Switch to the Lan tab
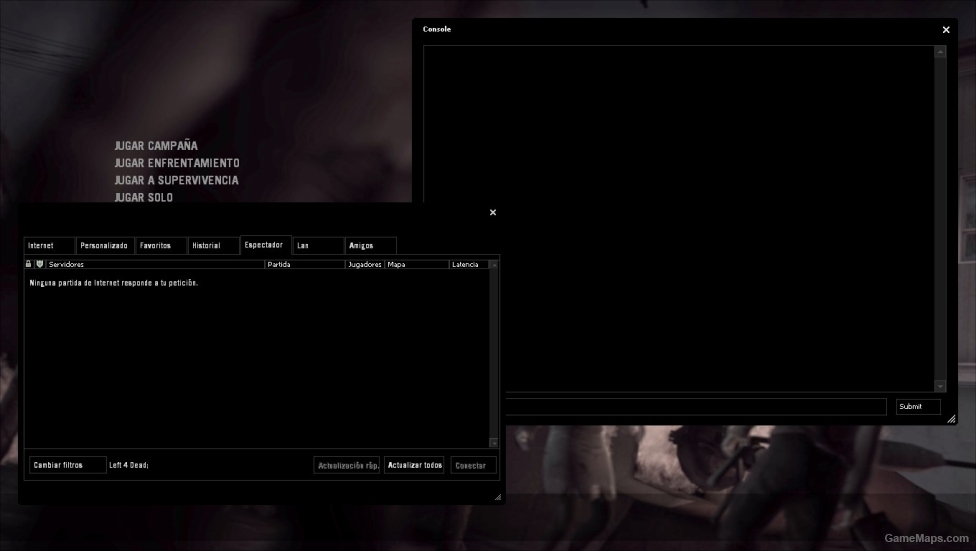Image resolution: width=976 pixels, height=551 pixels. (318, 245)
